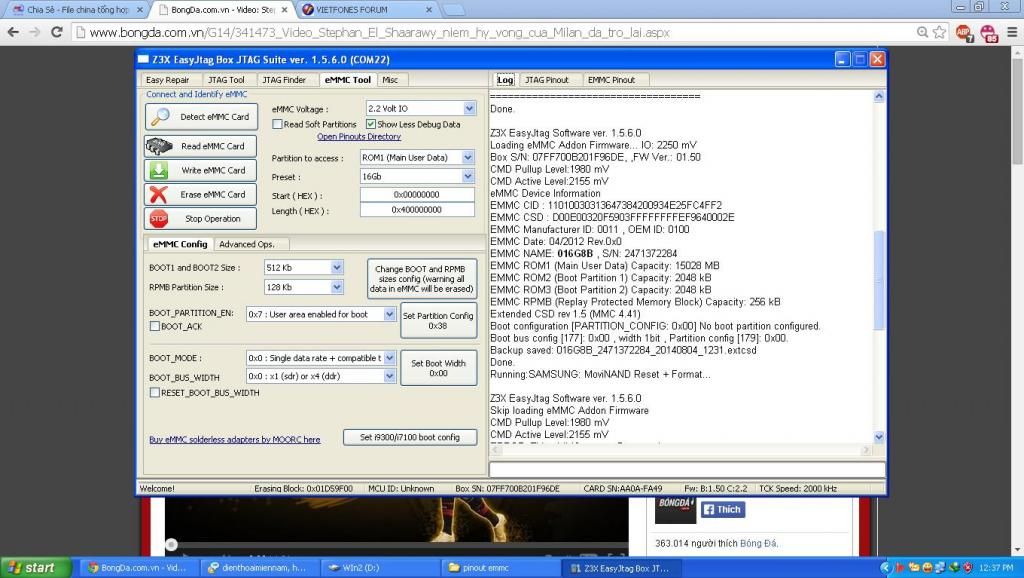
Task: Bookmark the page with the star icon
Action: [x=939, y=32]
